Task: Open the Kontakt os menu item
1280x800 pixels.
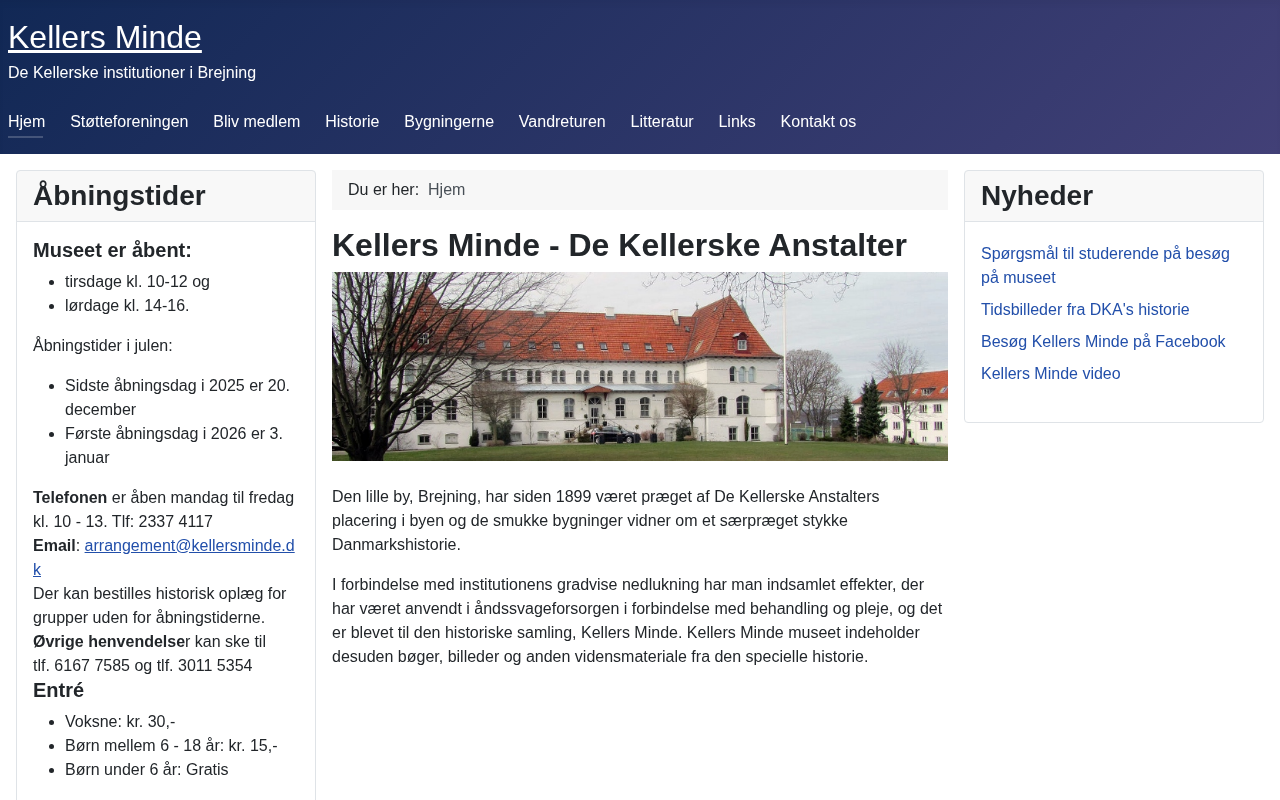Action: point(818,122)
